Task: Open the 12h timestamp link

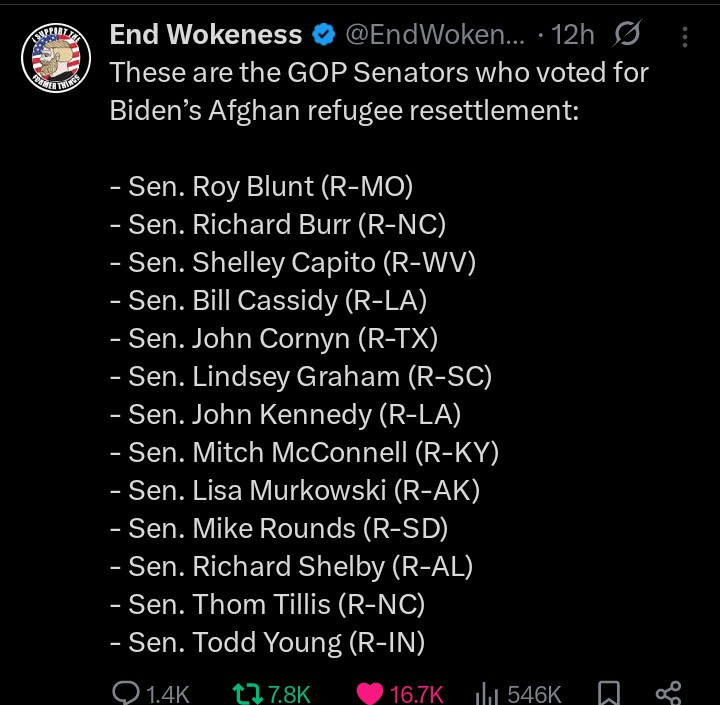Action: coord(571,36)
